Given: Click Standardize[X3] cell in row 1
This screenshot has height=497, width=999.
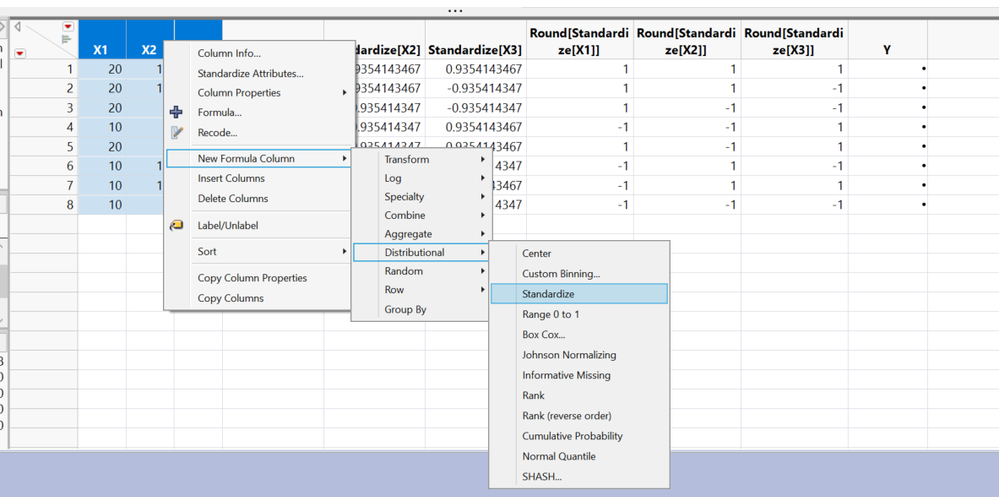Looking at the screenshot, I should pos(476,69).
